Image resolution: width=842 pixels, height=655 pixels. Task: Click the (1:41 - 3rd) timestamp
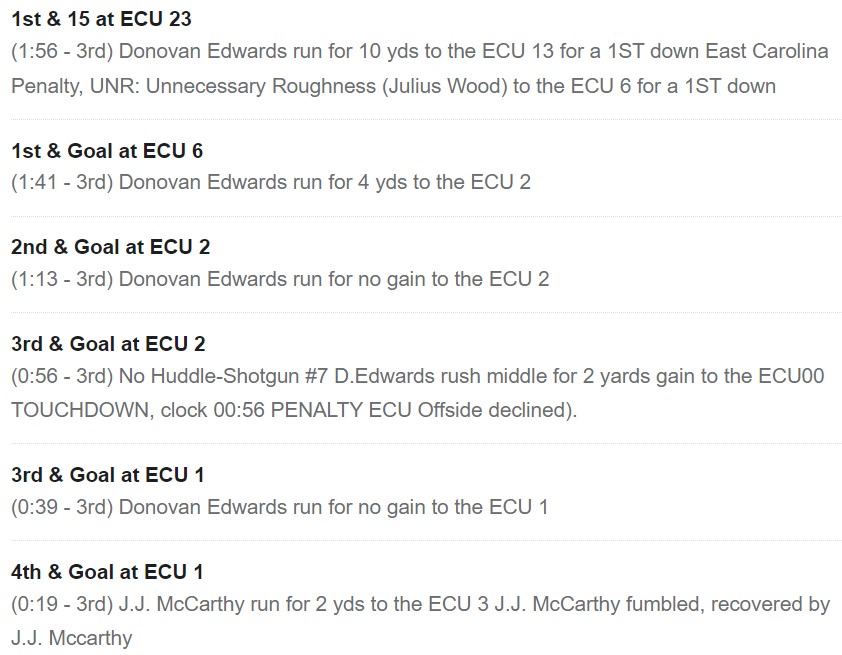click(x=62, y=182)
